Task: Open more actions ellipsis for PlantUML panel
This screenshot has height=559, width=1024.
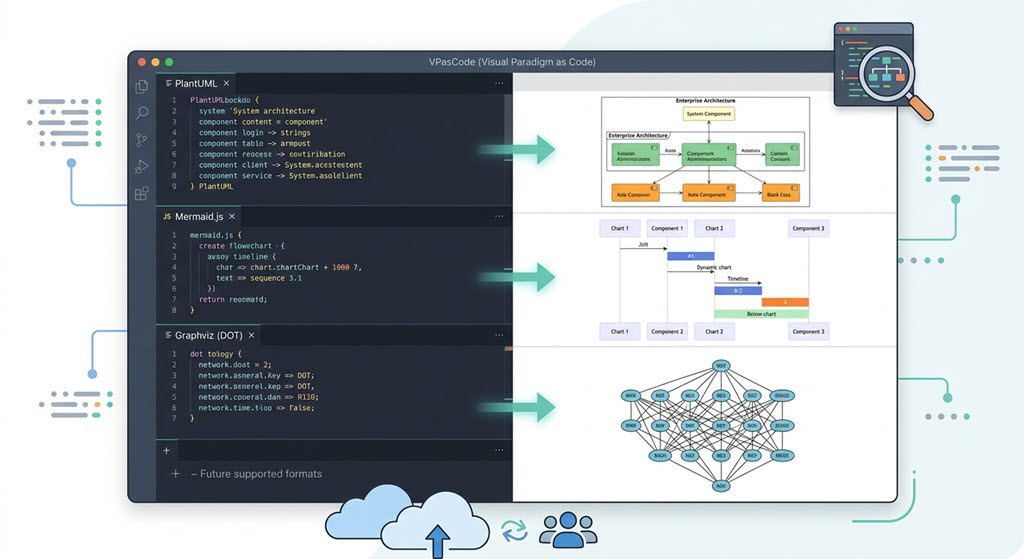Action: tap(499, 83)
